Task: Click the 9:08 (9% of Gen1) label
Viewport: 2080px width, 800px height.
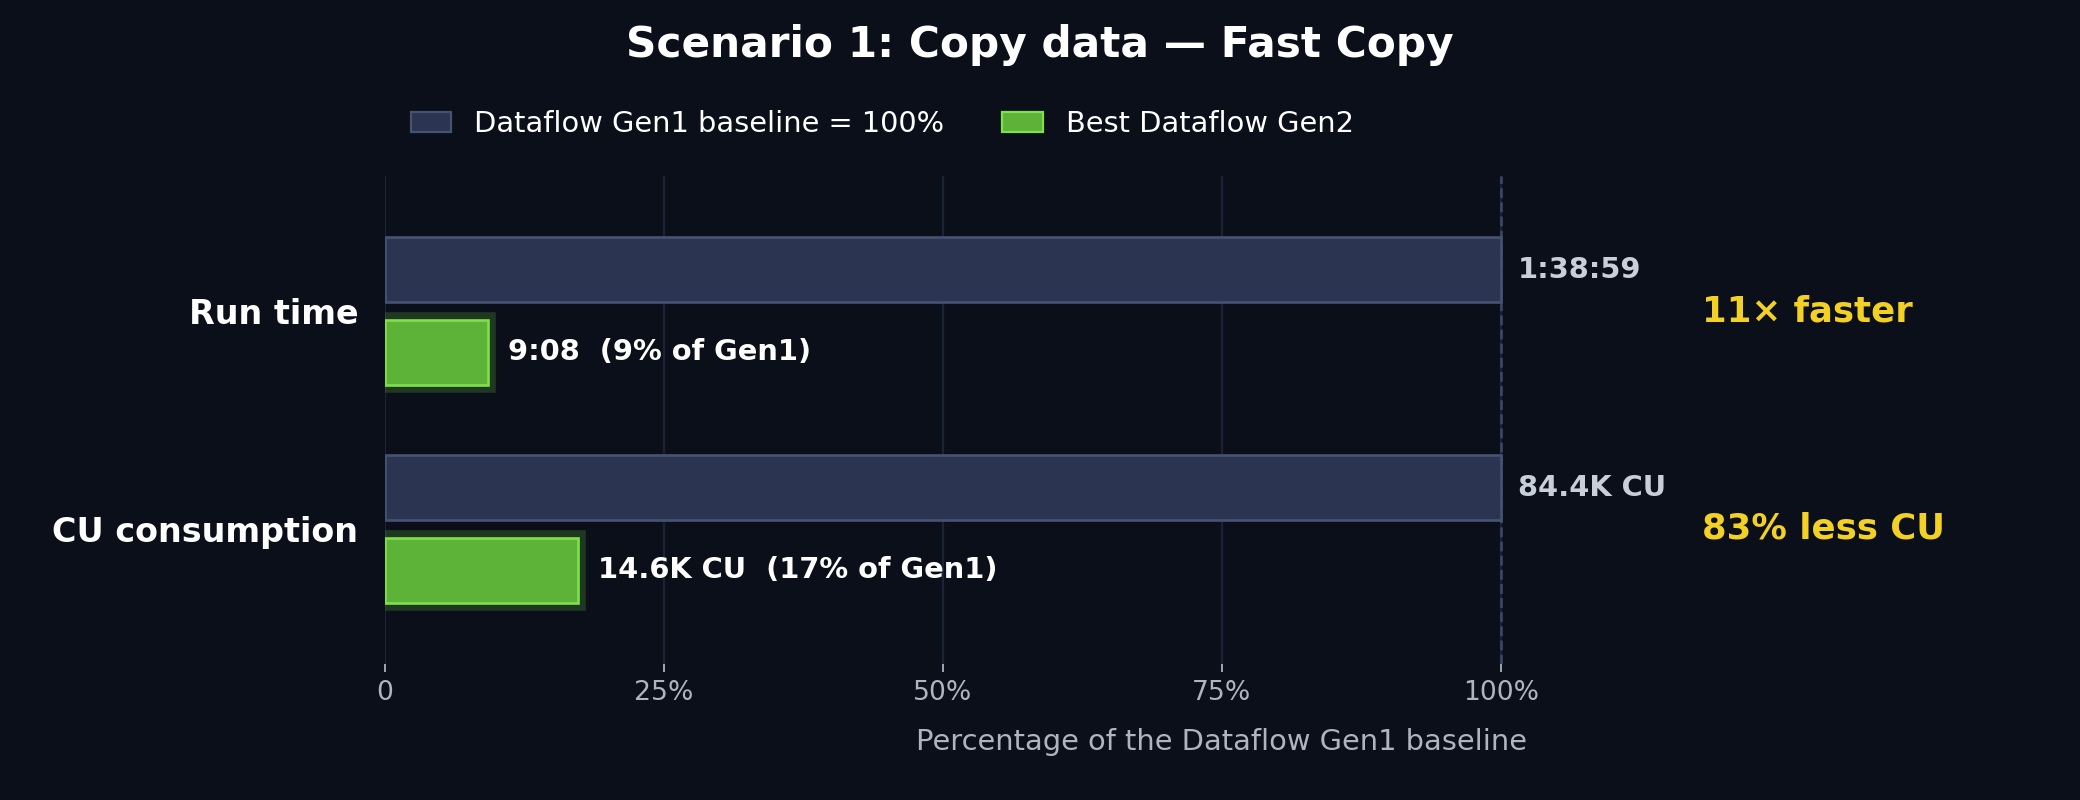Action: coord(659,351)
